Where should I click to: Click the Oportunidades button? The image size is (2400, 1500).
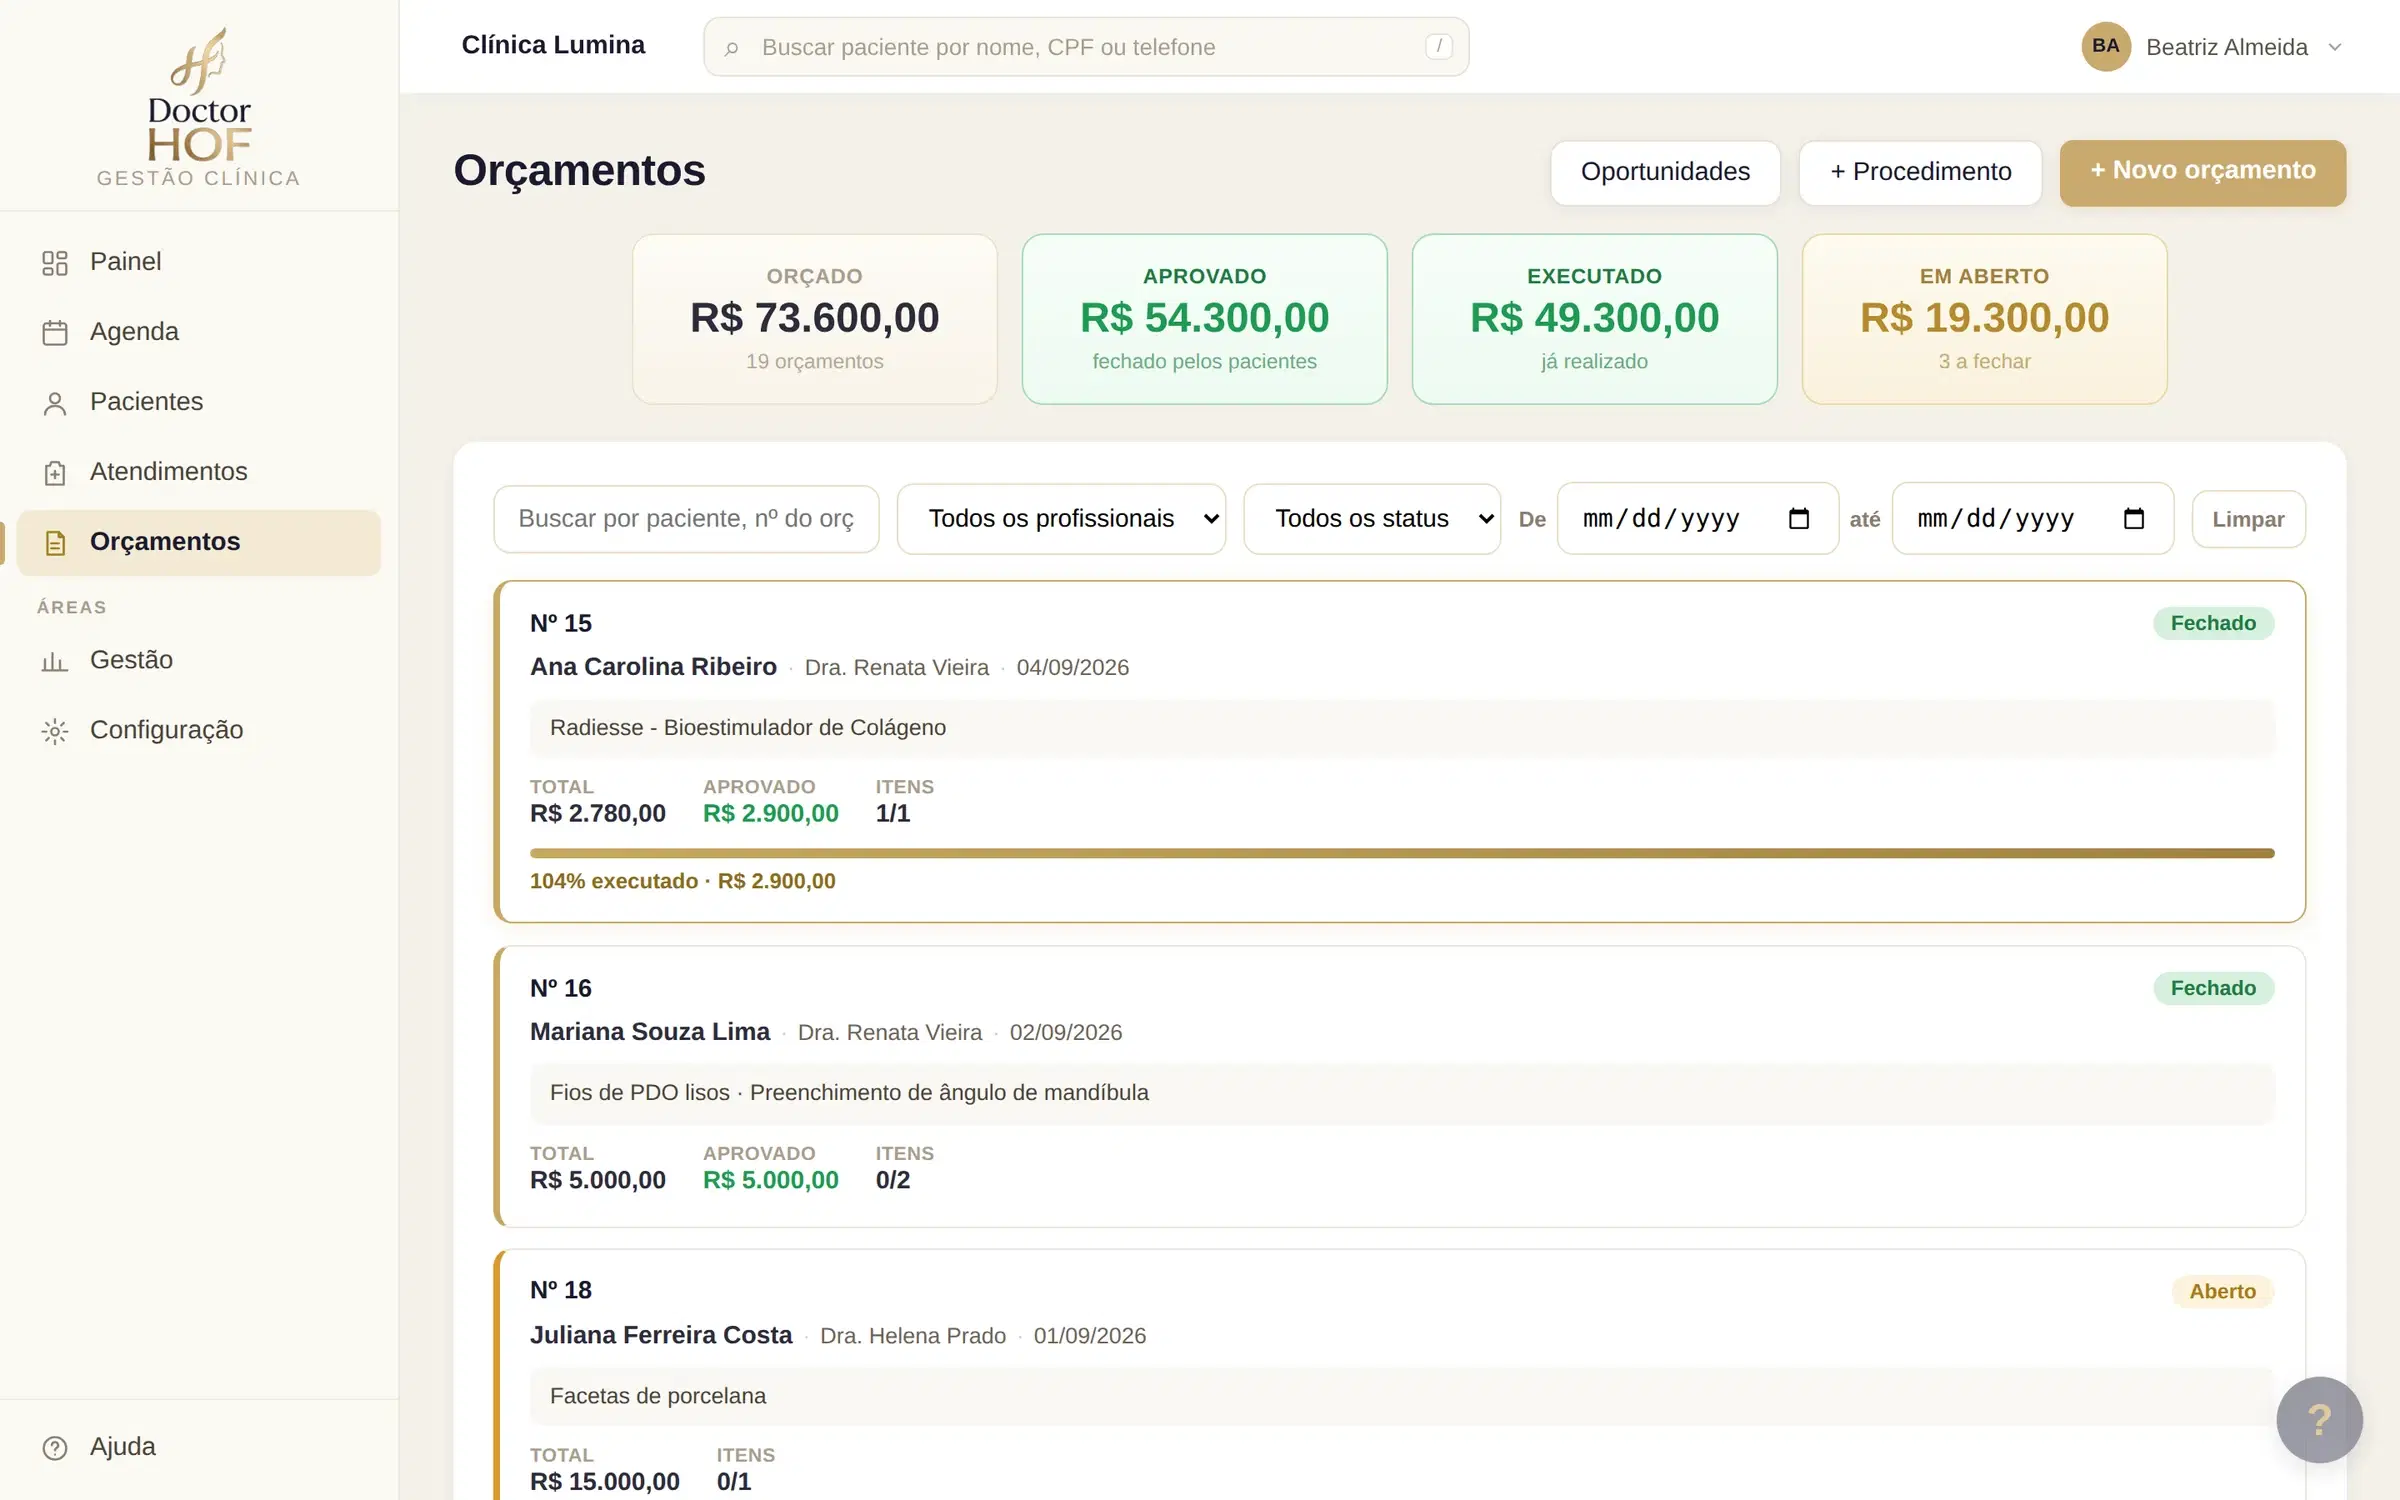pyautogui.click(x=1665, y=172)
